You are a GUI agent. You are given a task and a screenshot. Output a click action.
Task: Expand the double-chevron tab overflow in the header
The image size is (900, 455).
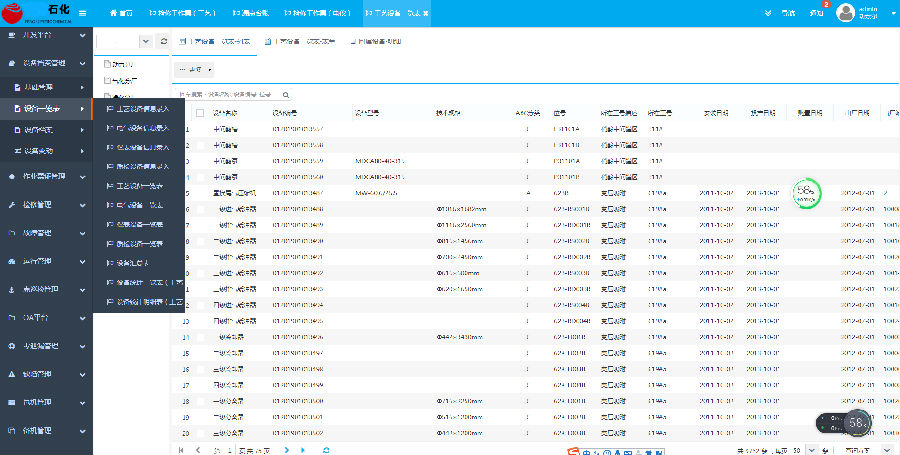point(768,13)
